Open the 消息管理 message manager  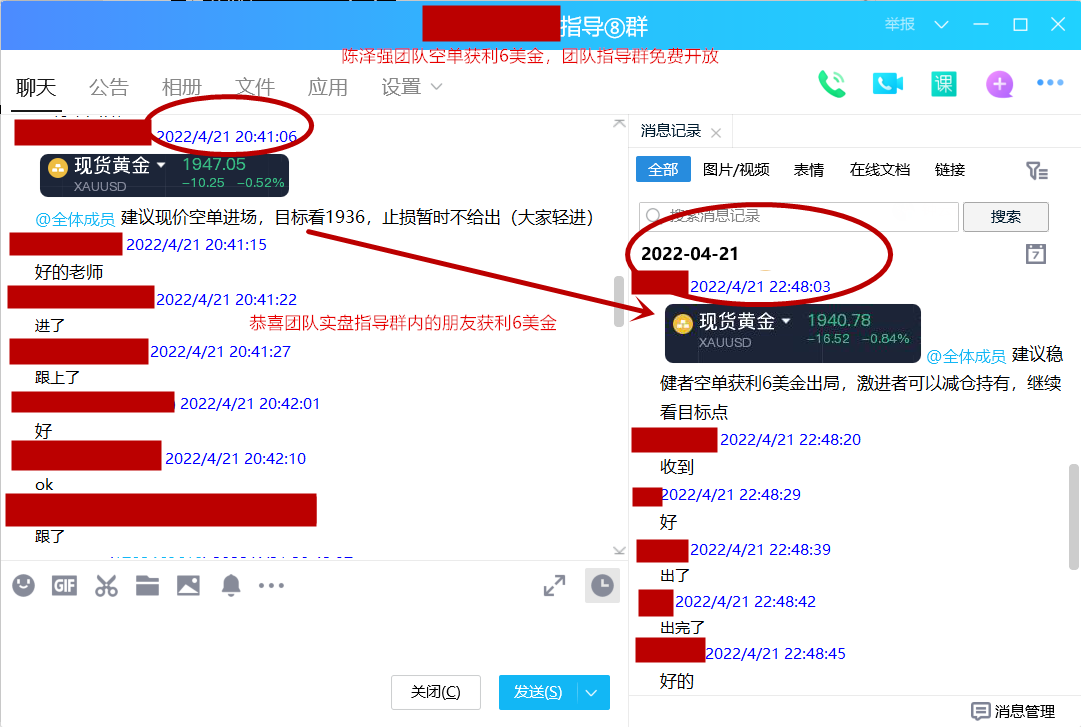click(1013, 711)
